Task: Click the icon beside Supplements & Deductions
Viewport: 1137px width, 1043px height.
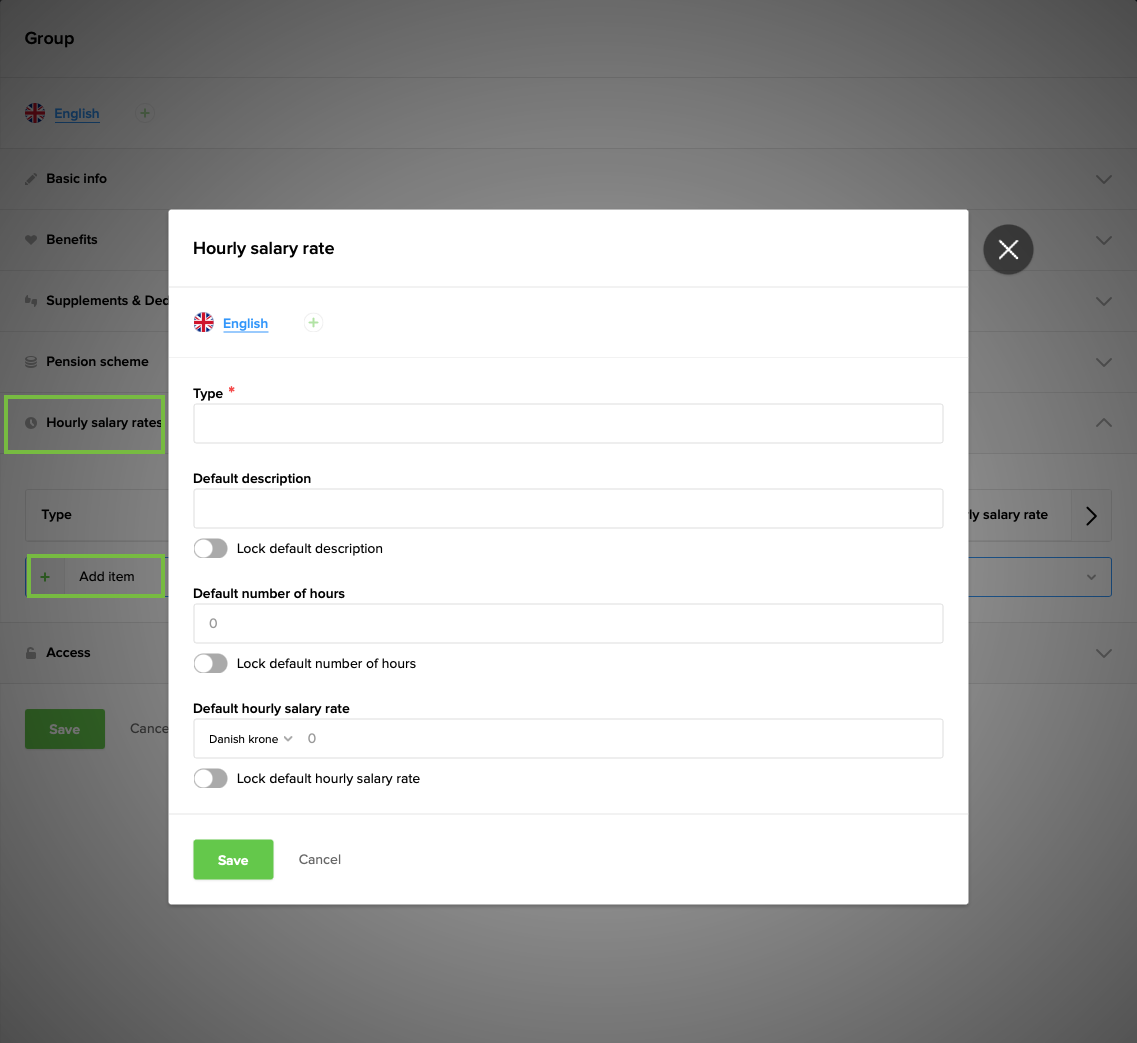Action: pos(33,300)
